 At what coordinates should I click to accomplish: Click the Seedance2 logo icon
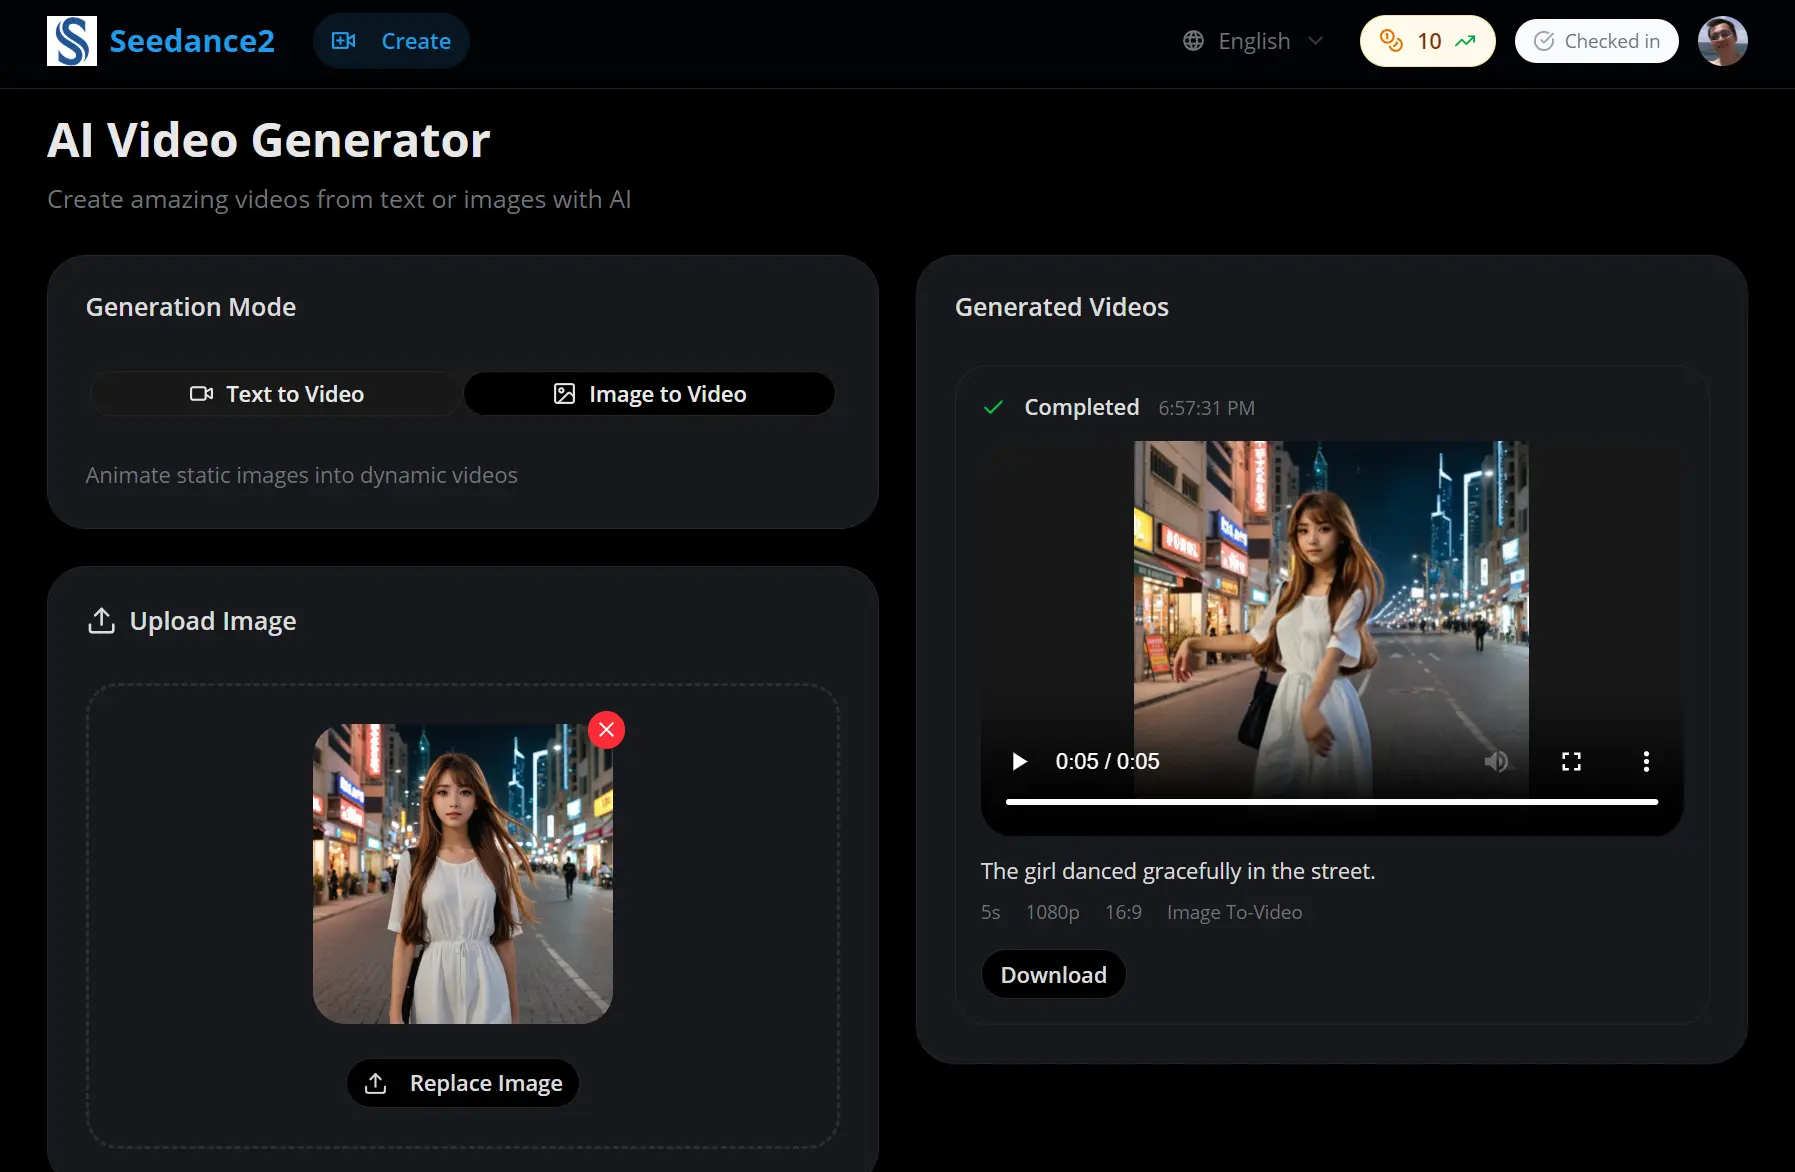tap(71, 40)
